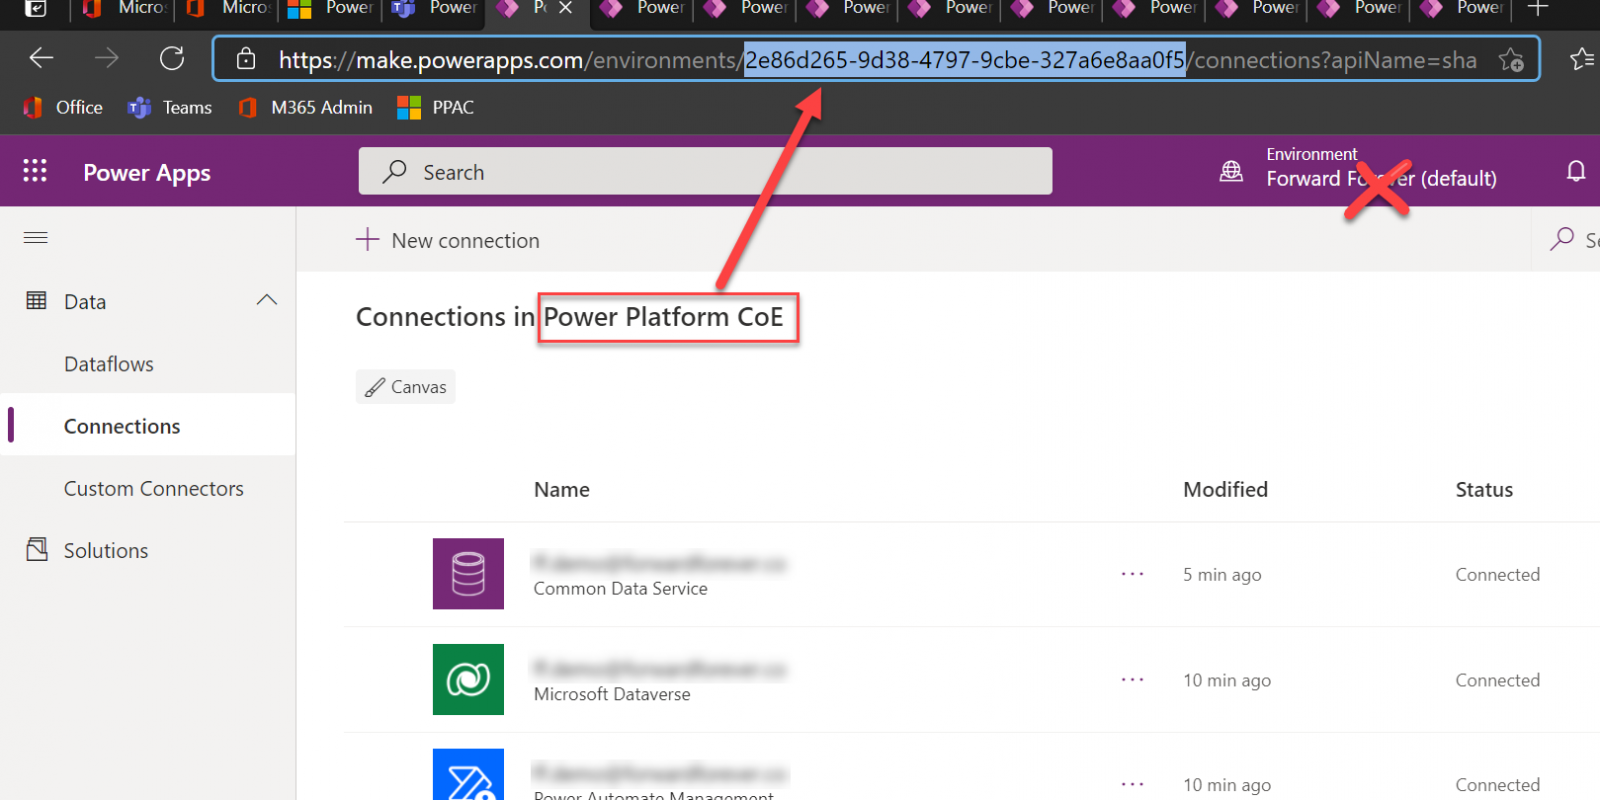The width and height of the screenshot is (1600, 800).
Task: Click the Microsoft Dataverse connector icon
Action: click(x=468, y=679)
